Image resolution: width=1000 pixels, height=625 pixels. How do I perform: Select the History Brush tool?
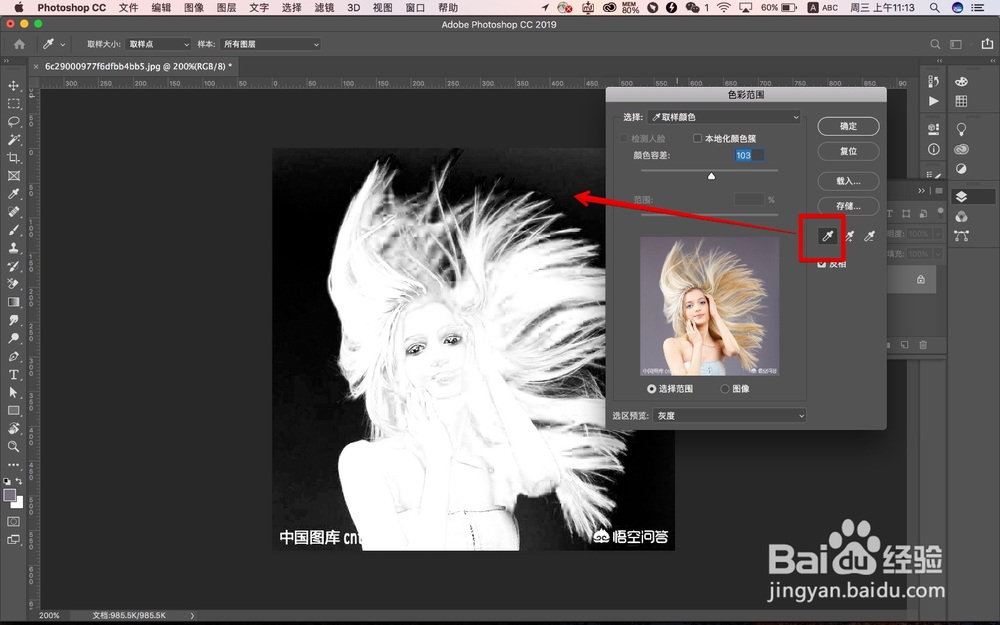tap(13, 266)
